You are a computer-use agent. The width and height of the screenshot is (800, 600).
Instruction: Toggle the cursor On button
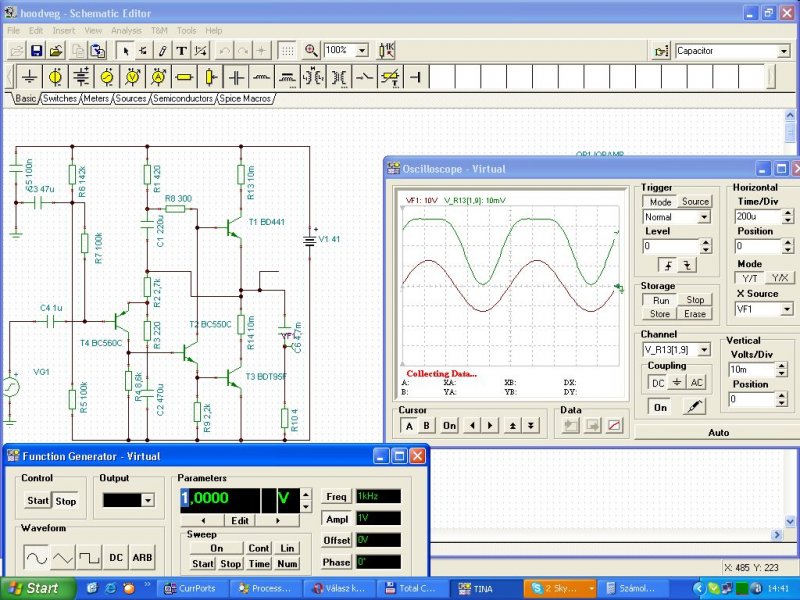click(450, 425)
